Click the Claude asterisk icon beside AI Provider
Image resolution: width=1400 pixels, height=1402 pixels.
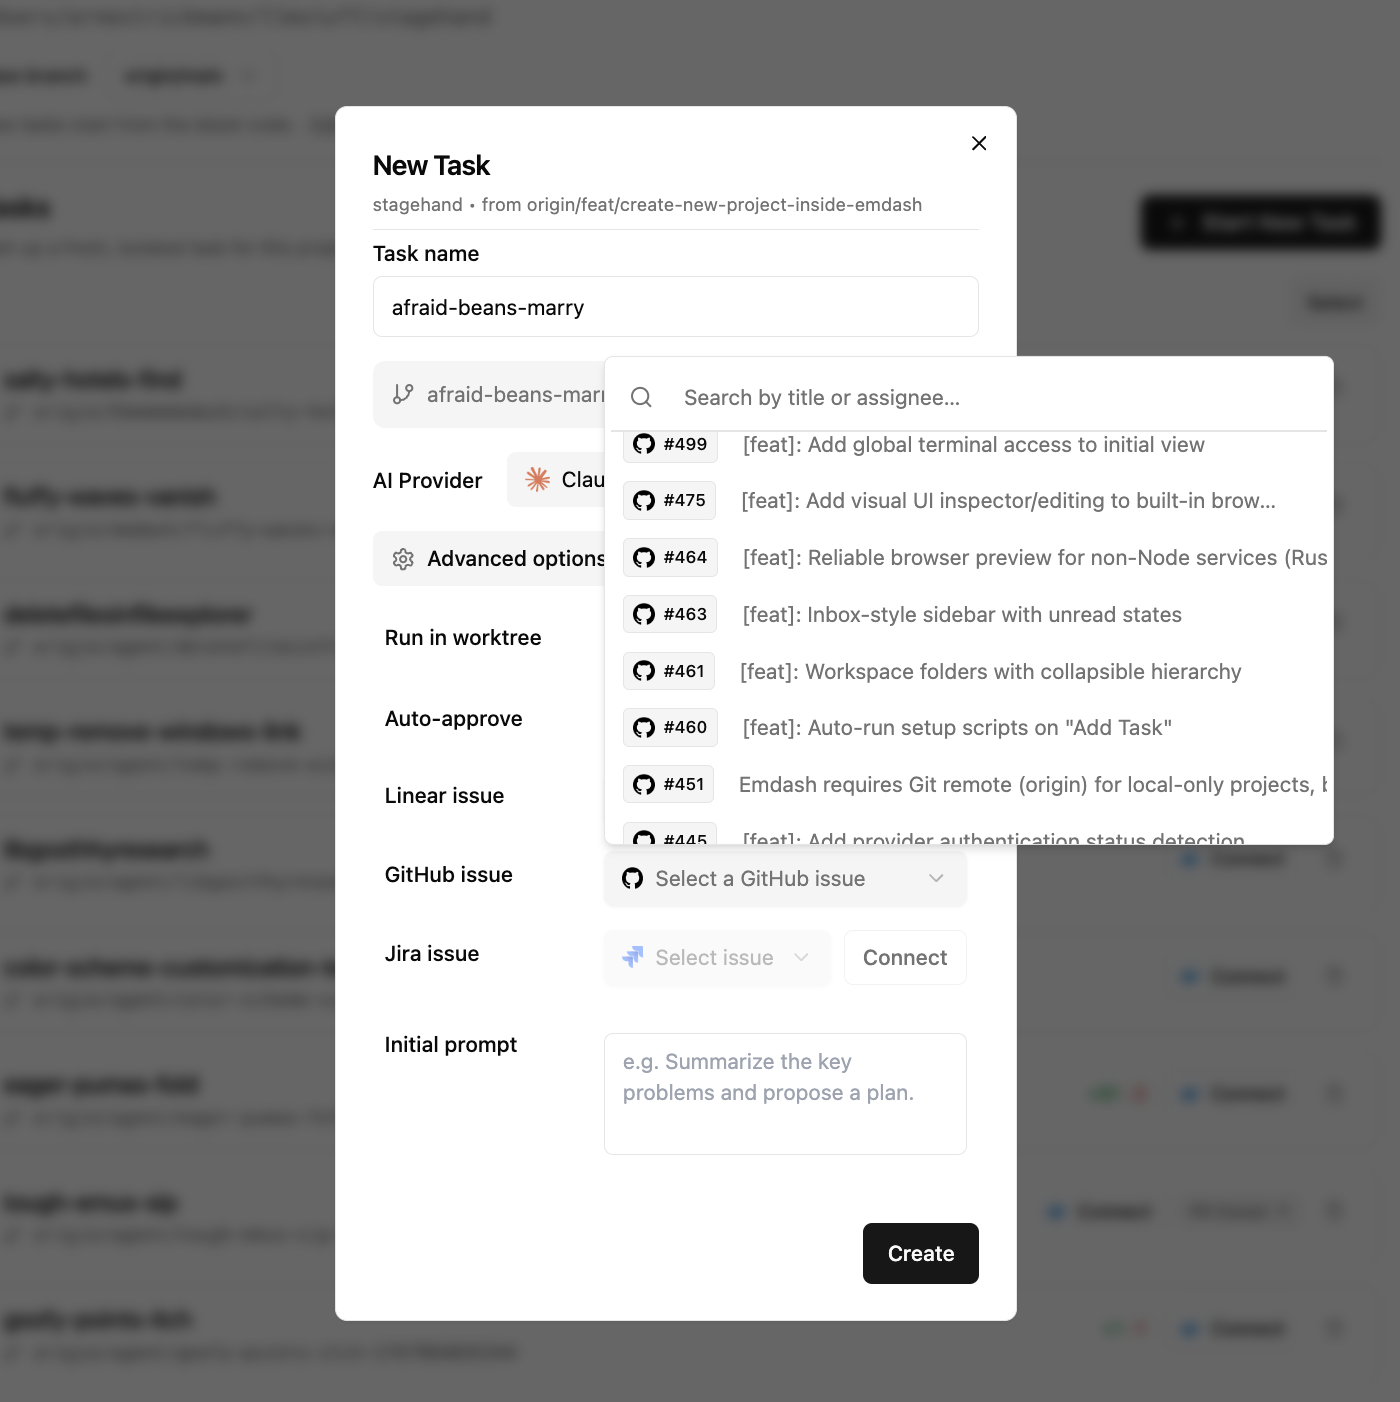(x=538, y=480)
